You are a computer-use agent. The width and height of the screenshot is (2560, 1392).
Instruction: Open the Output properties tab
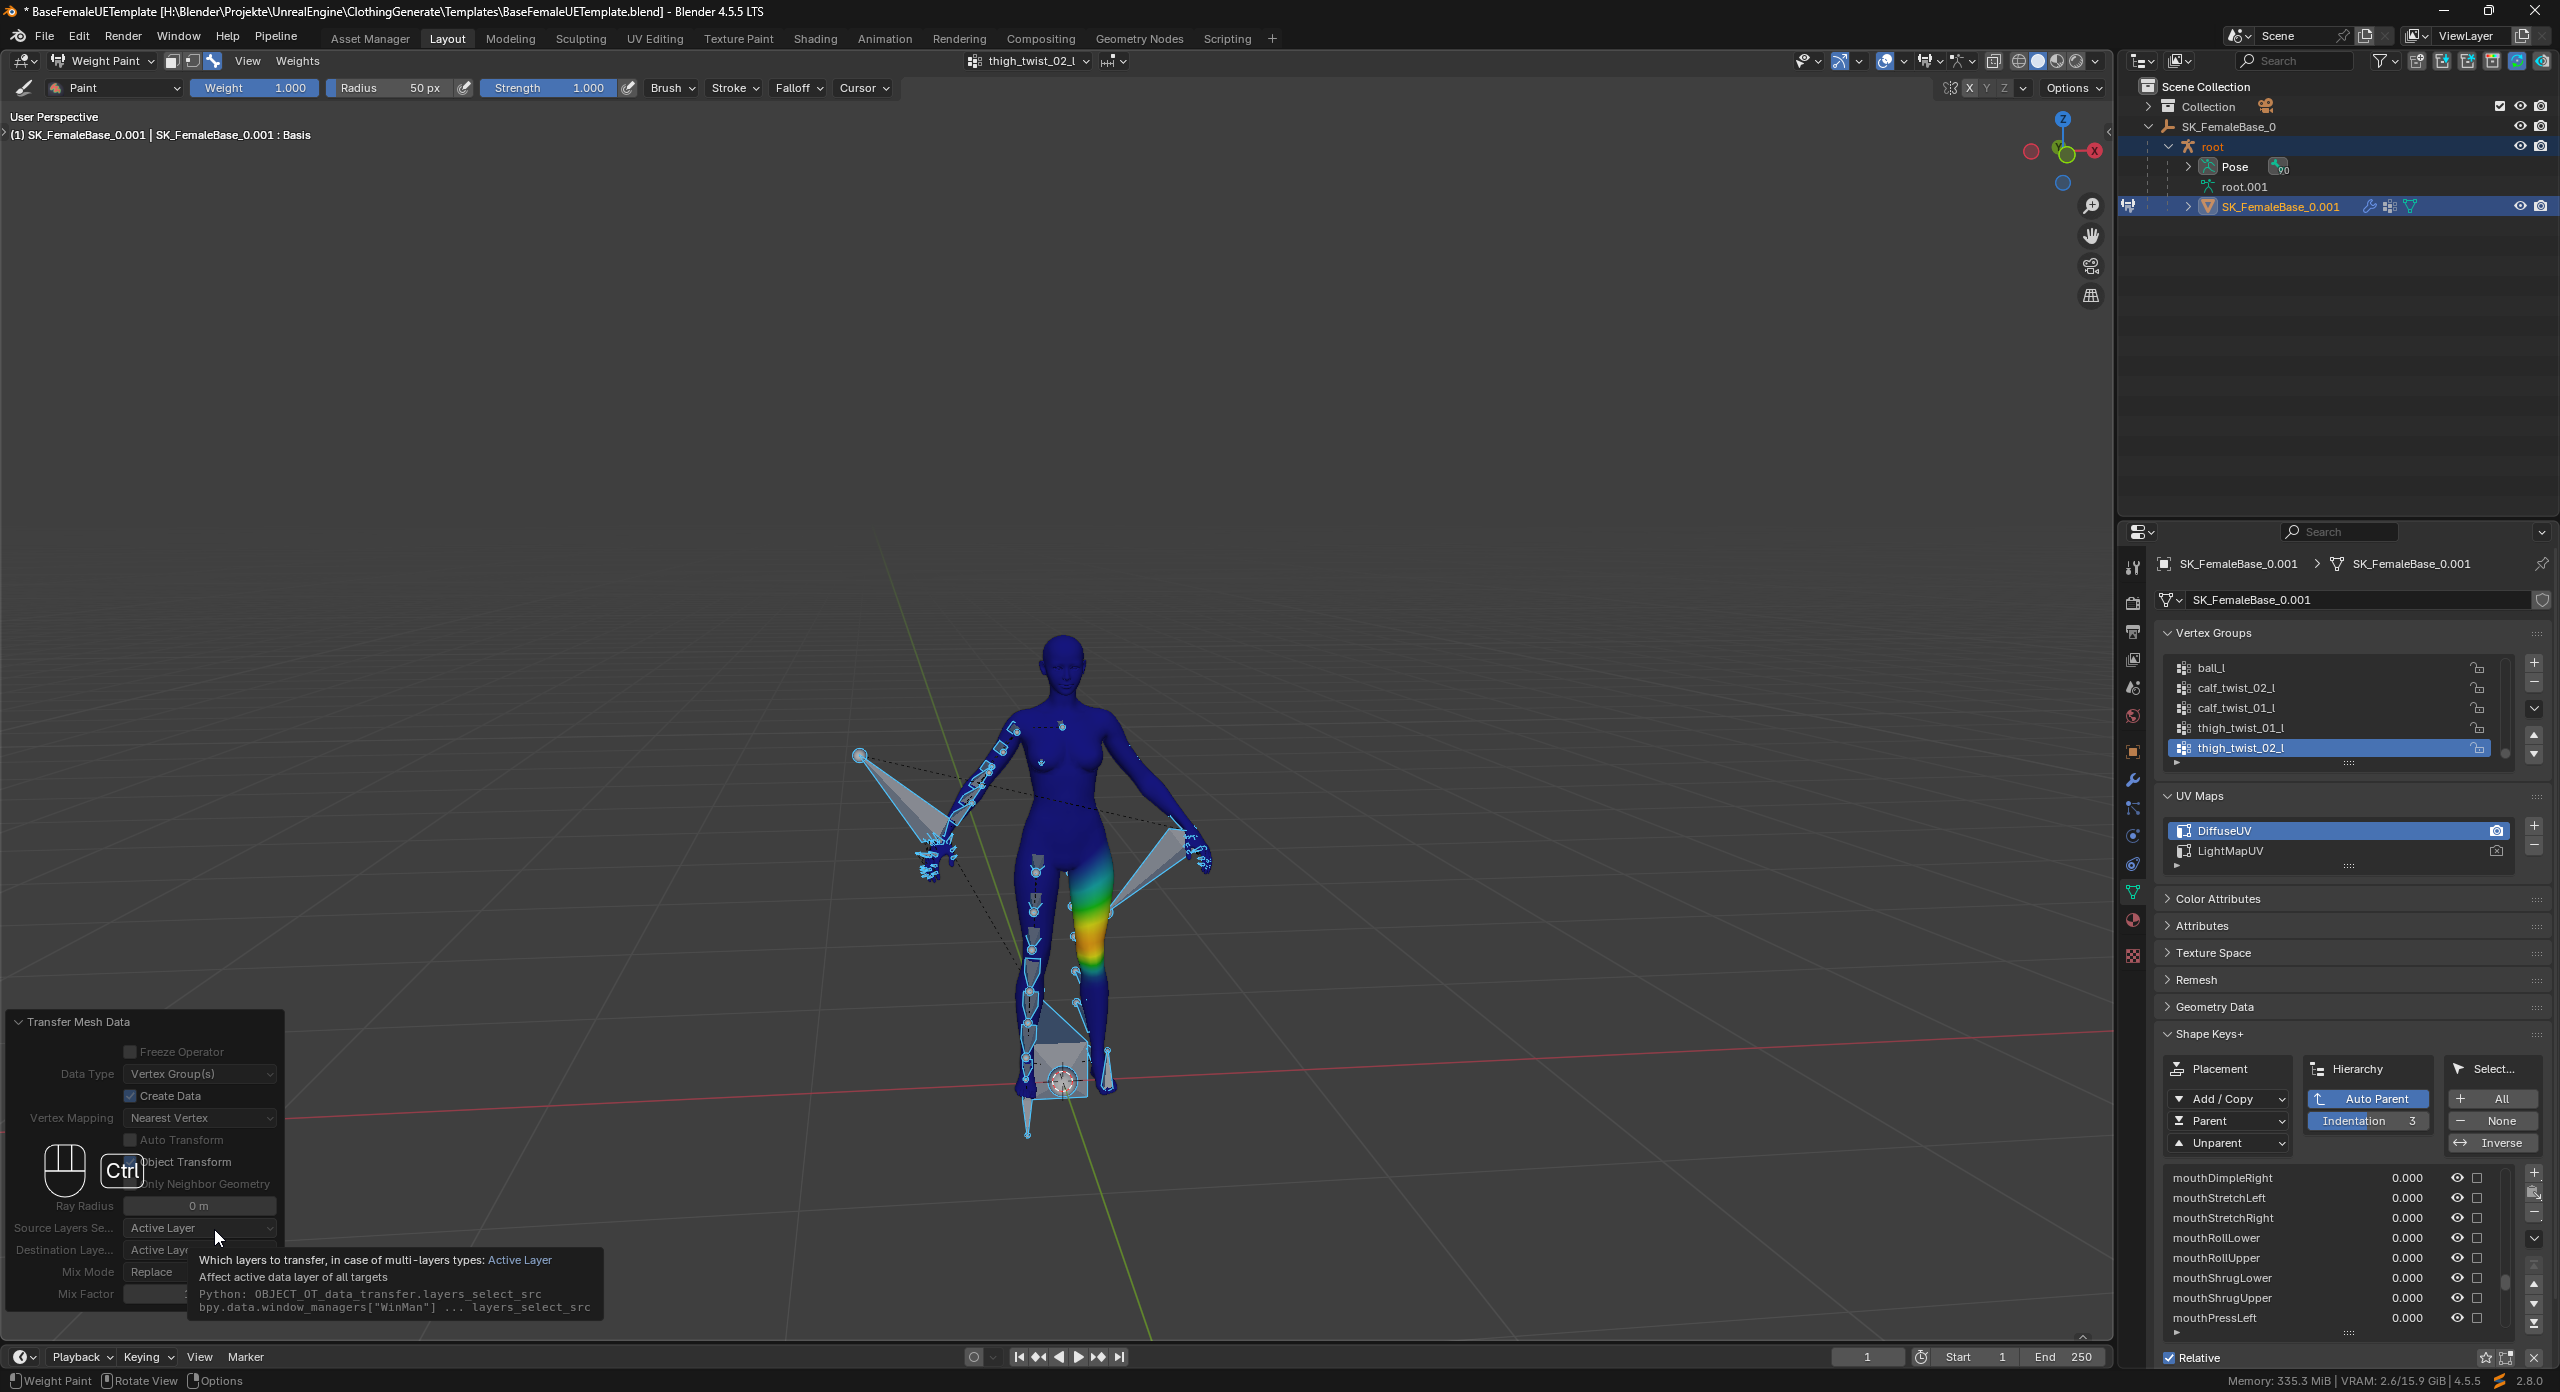(x=2132, y=631)
